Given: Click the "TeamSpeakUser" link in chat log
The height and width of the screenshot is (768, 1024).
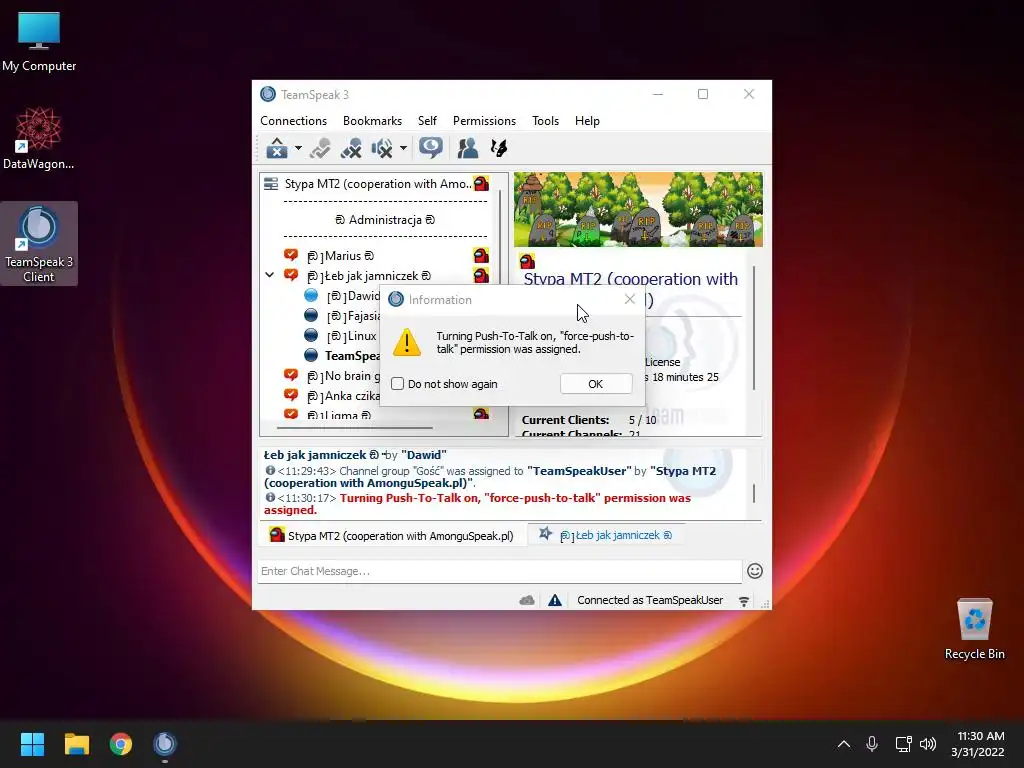Looking at the screenshot, I should (579, 471).
